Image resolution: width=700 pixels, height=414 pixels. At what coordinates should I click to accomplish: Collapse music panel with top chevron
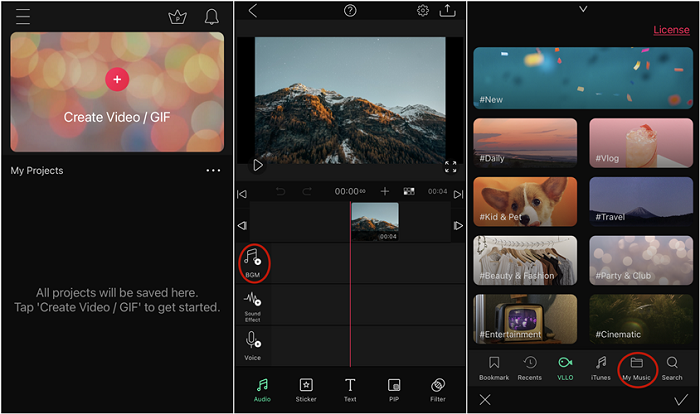click(x=584, y=9)
